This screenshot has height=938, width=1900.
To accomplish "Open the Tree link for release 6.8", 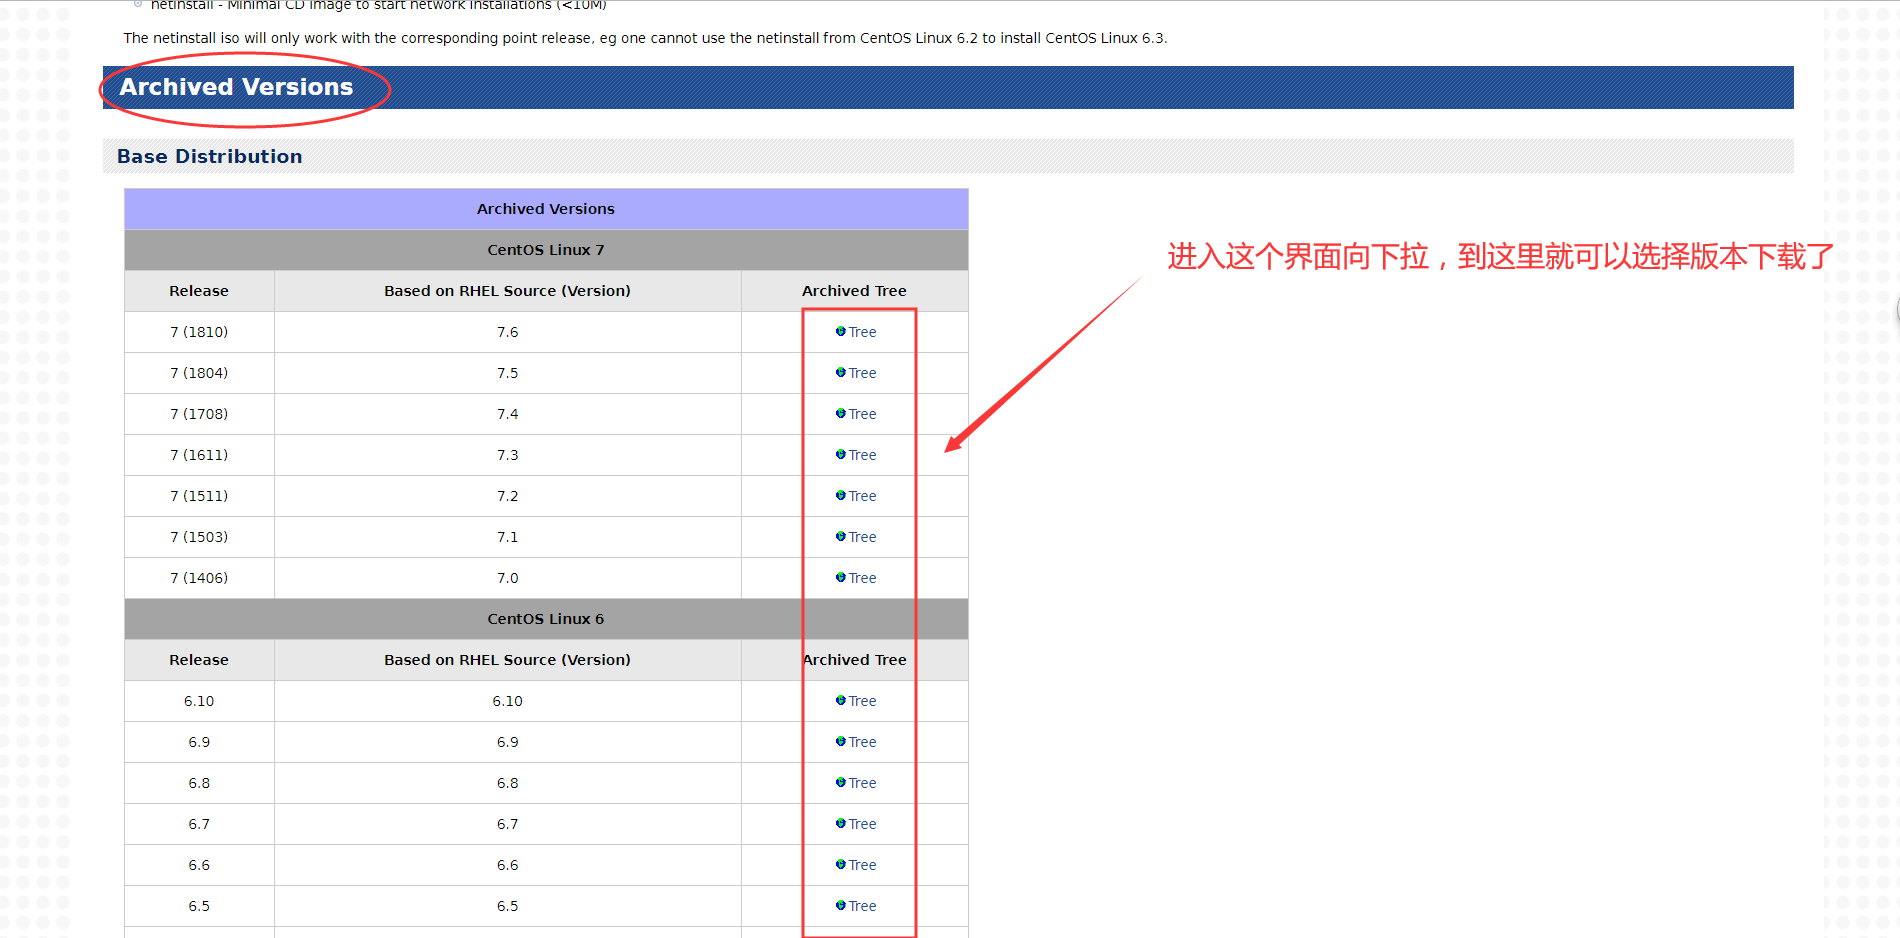I will (862, 783).
